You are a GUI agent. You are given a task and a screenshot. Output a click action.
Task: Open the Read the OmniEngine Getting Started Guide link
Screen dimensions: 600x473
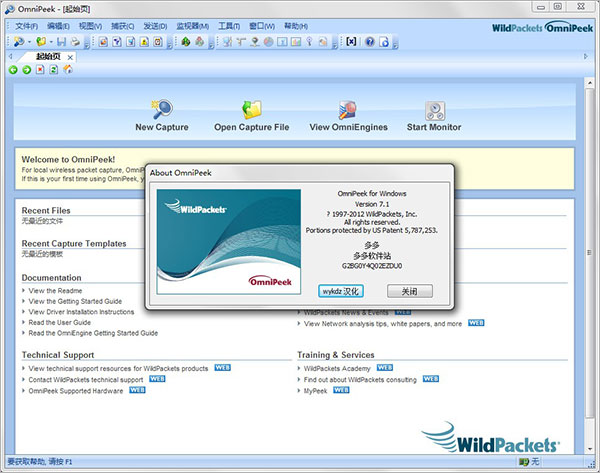click(x=93, y=333)
